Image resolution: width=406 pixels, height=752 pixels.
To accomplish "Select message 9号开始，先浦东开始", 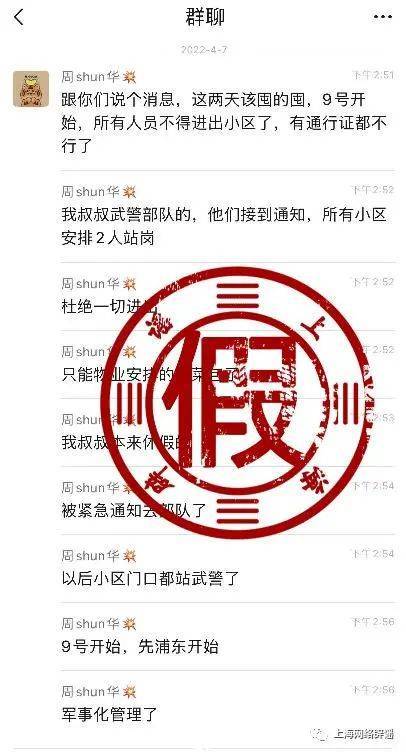I will tap(140, 646).
